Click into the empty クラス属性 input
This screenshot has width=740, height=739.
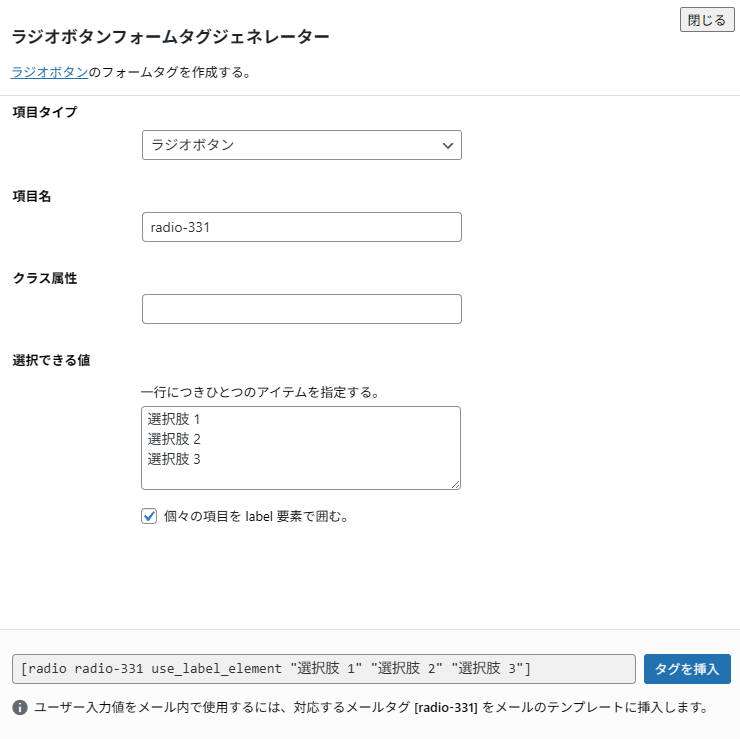point(301,309)
